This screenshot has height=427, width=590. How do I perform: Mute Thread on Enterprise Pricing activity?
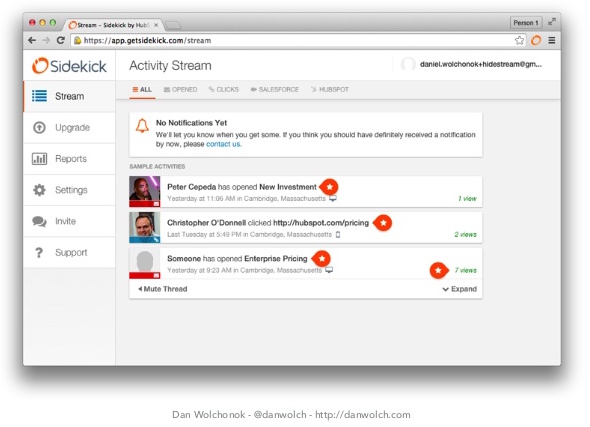(163, 289)
